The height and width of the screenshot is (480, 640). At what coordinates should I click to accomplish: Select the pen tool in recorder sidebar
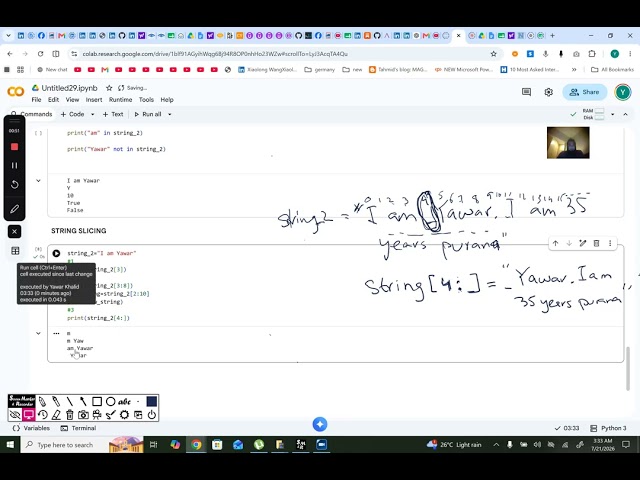14,209
